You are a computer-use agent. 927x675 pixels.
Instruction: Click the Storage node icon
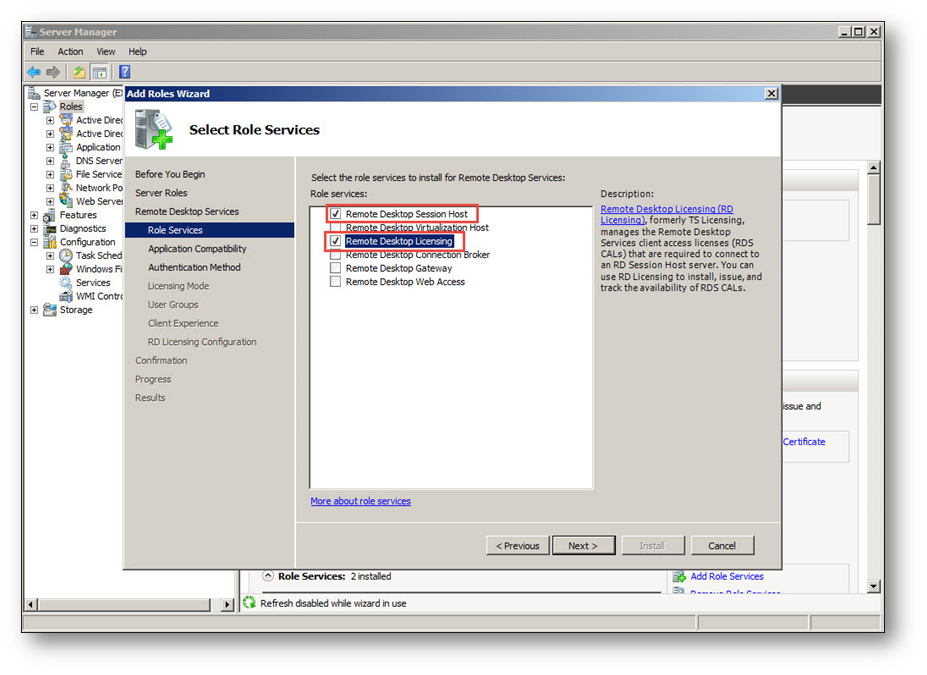tap(50, 310)
